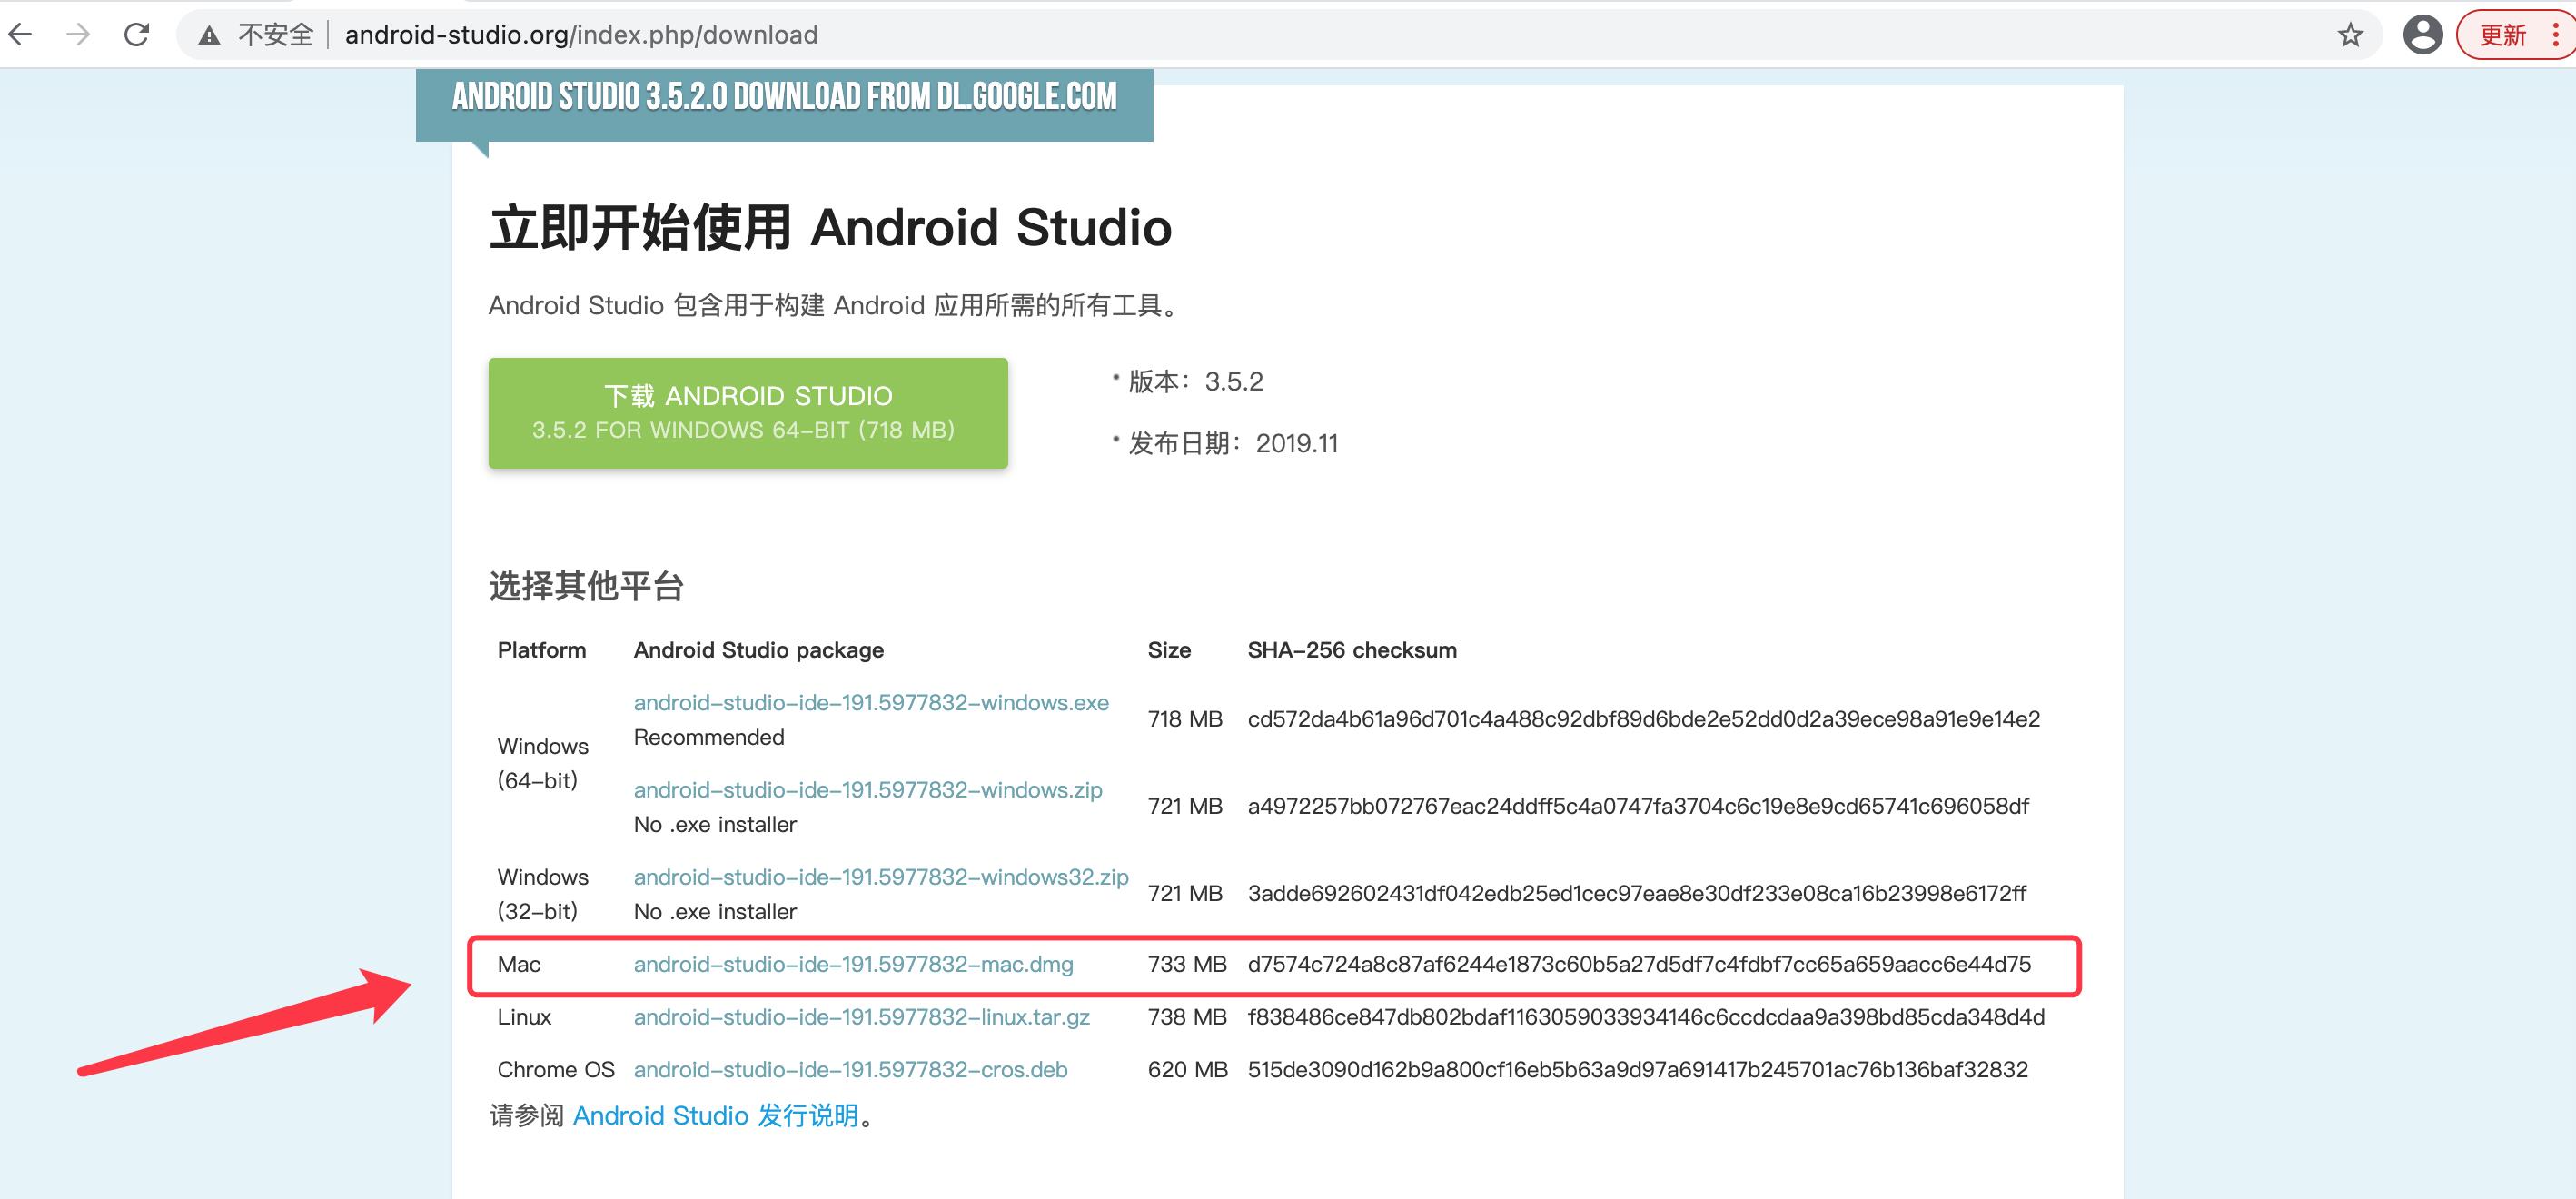Open the user profile avatar icon
This screenshot has width=2576, height=1199.
click(x=2422, y=35)
